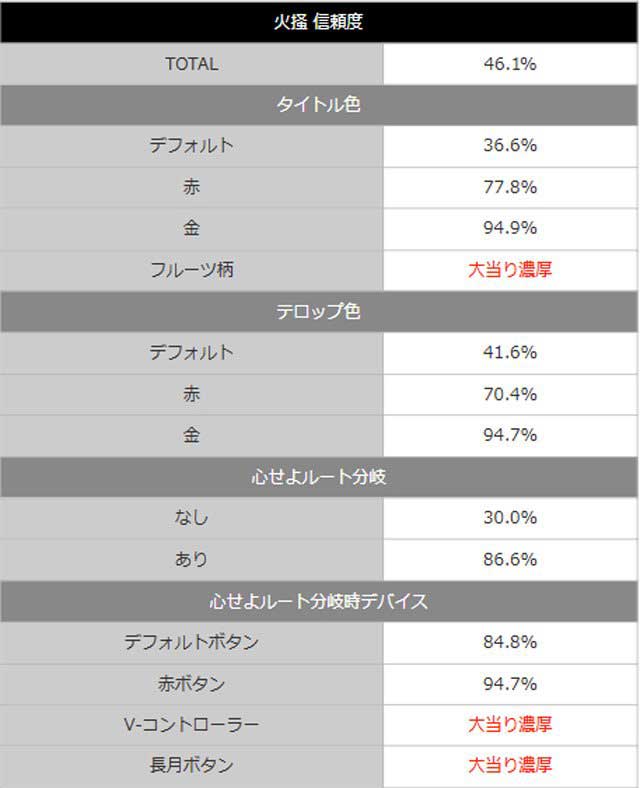Select the TOTAL row label

pyautogui.click(x=191, y=64)
